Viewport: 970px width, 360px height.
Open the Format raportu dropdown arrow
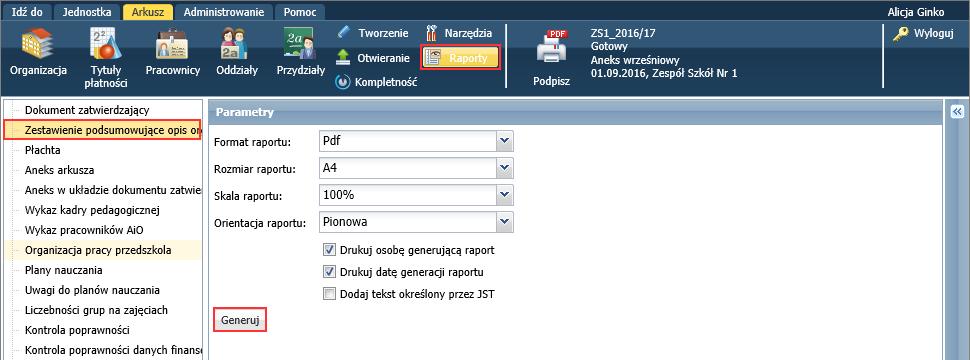click(505, 141)
